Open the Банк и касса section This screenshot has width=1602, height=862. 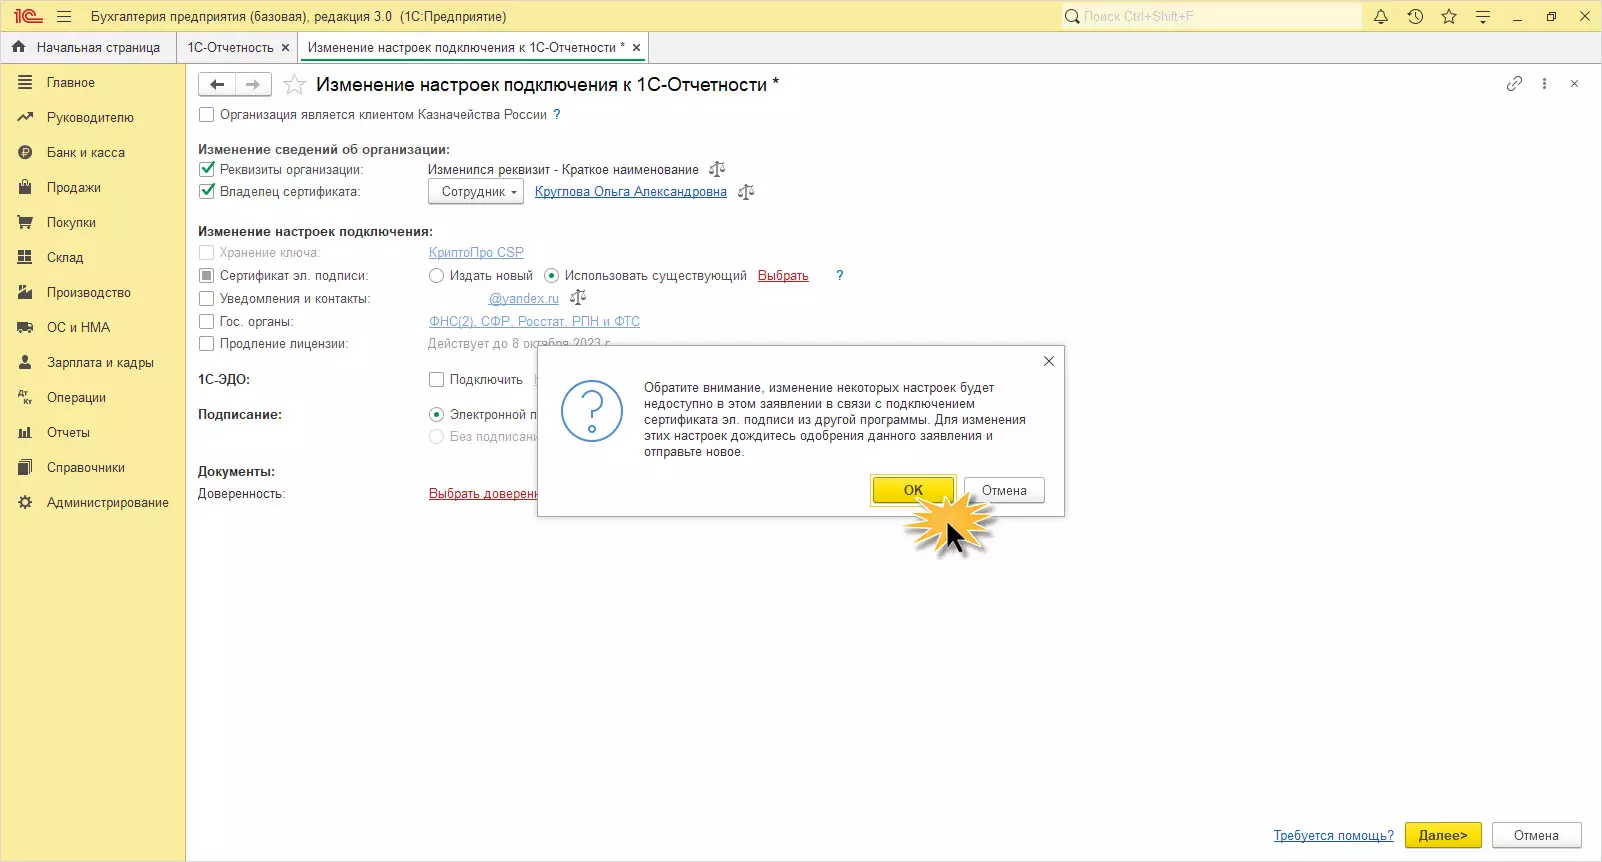click(85, 153)
